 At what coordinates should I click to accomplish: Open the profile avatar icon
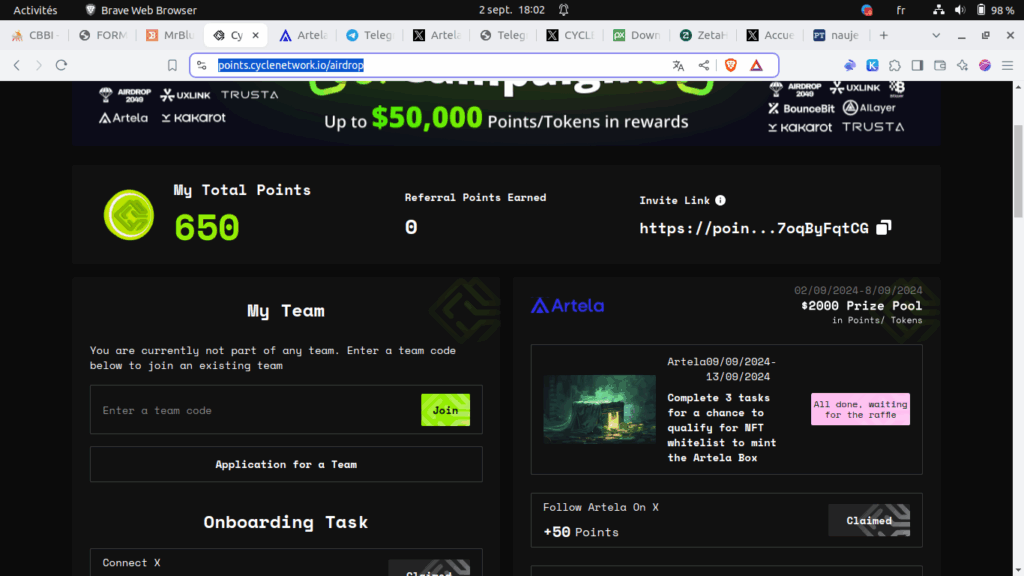(985, 65)
